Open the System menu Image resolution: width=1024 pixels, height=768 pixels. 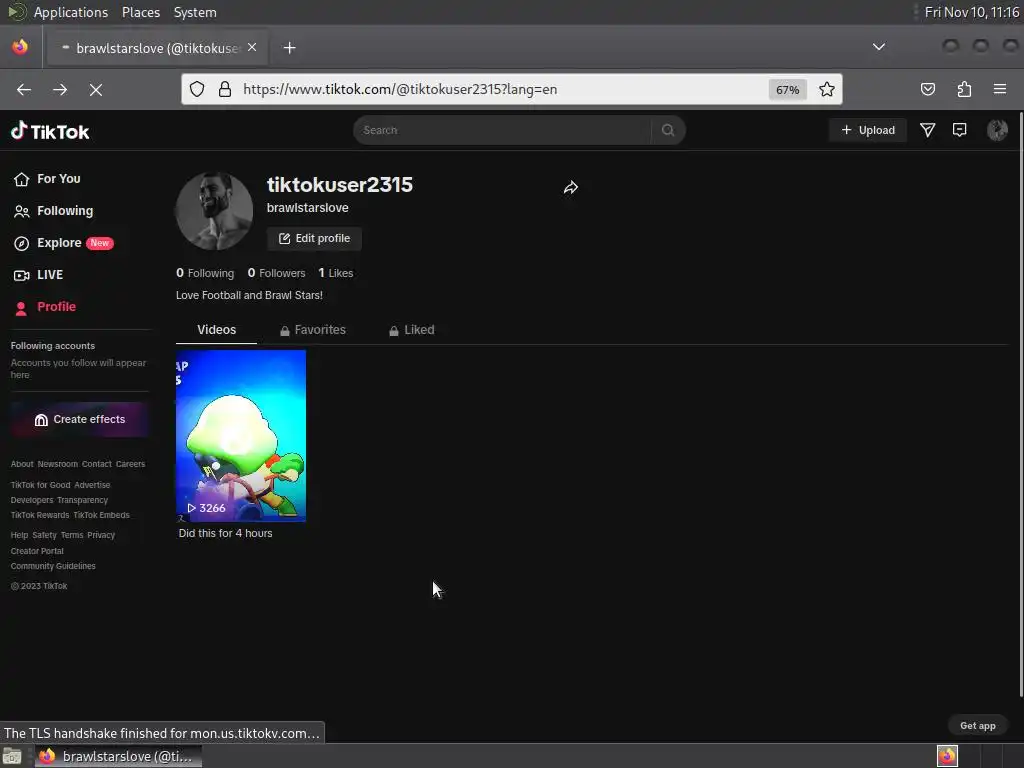[195, 12]
